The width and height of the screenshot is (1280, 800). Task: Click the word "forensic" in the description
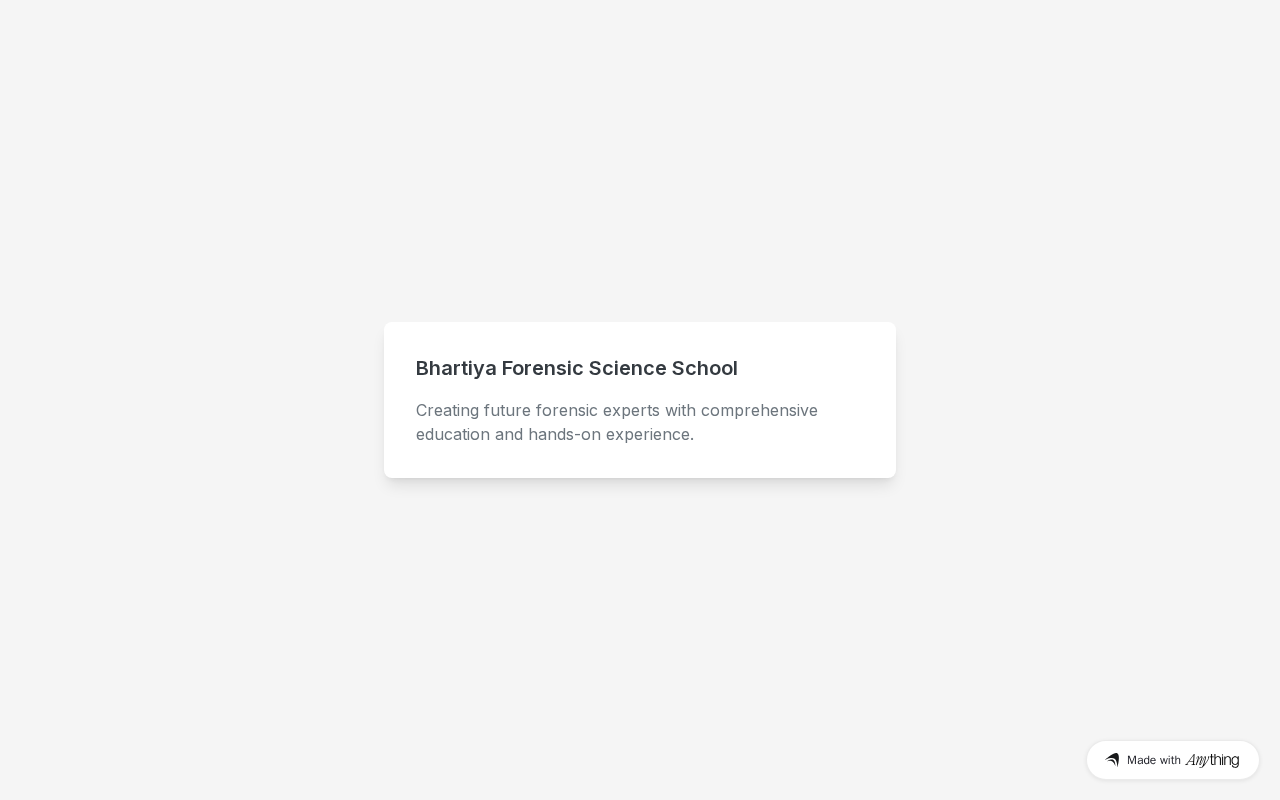[566, 410]
